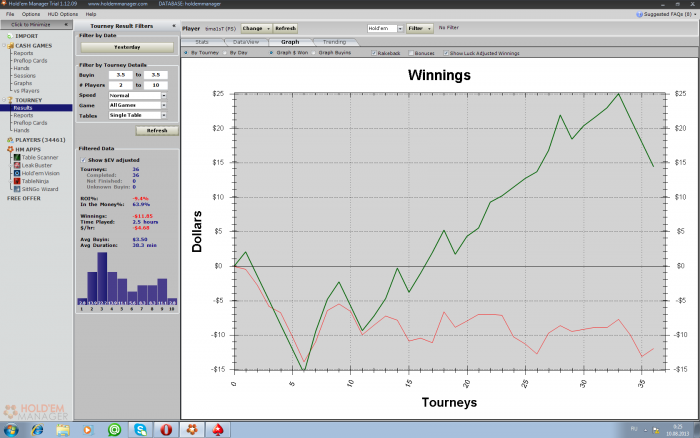Click the Click to Minimize bar

coord(36,25)
